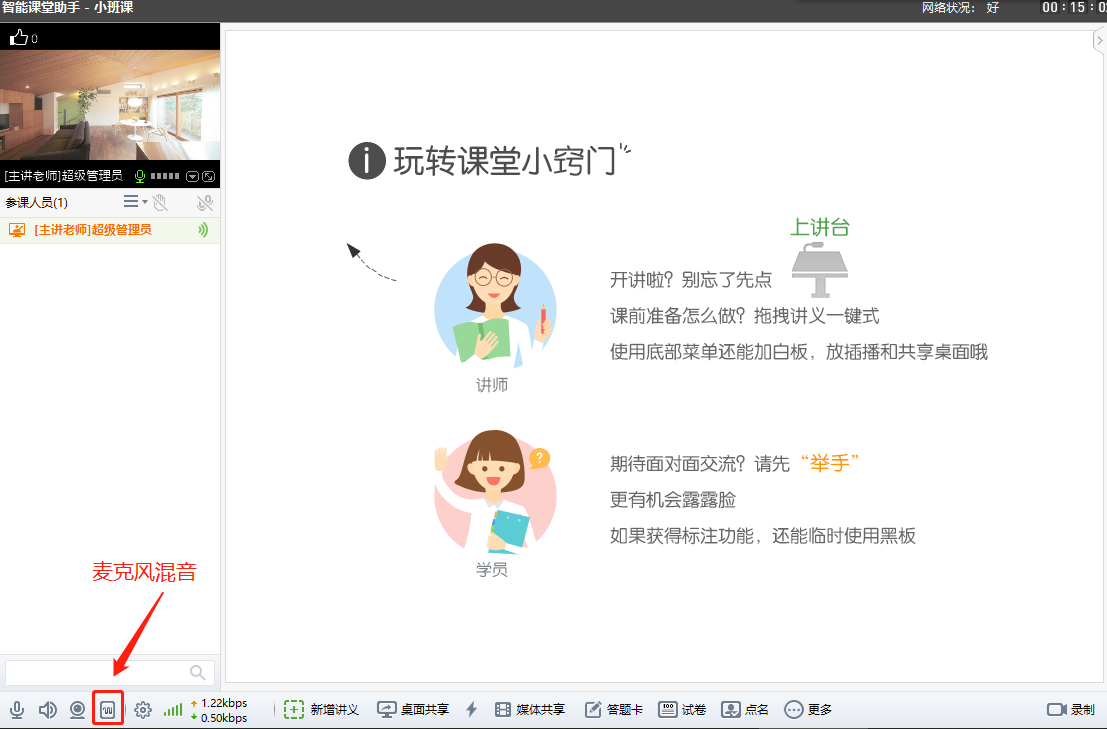The height and width of the screenshot is (729, 1107).
Task: Toggle the webcam camera icon
Action: tap(77, 710)
